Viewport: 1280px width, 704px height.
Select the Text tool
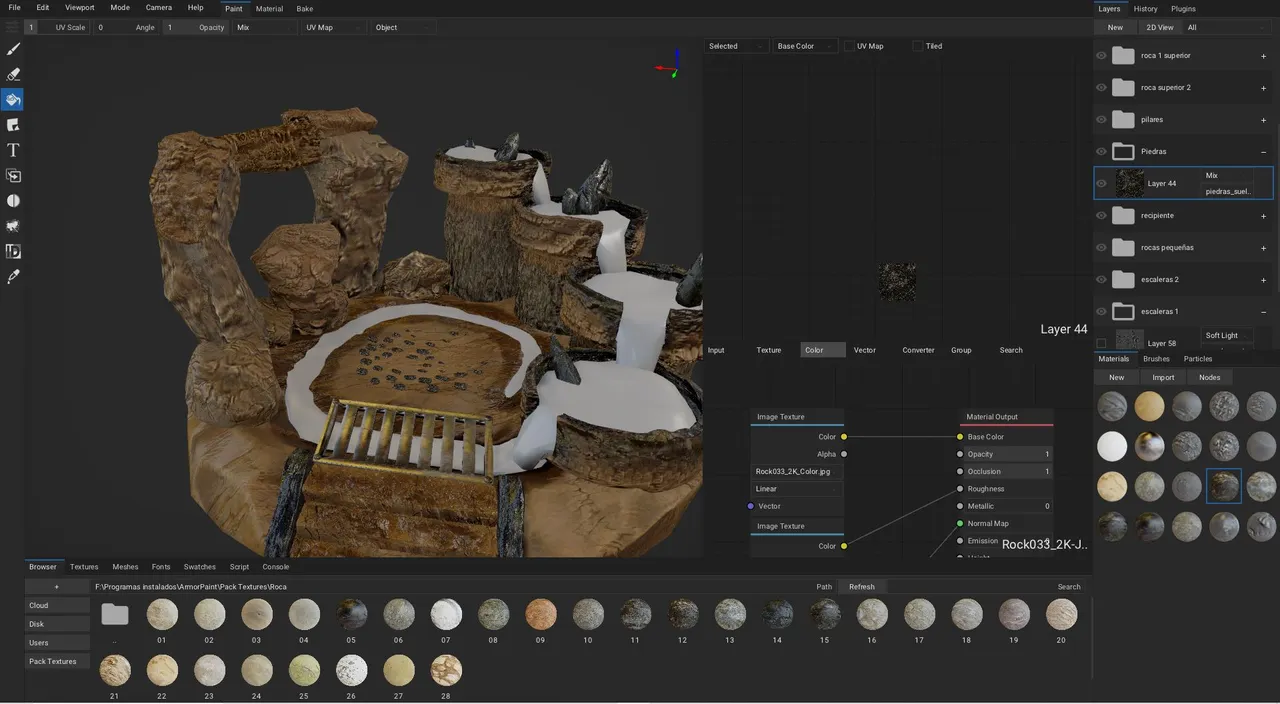click(13, 150)
